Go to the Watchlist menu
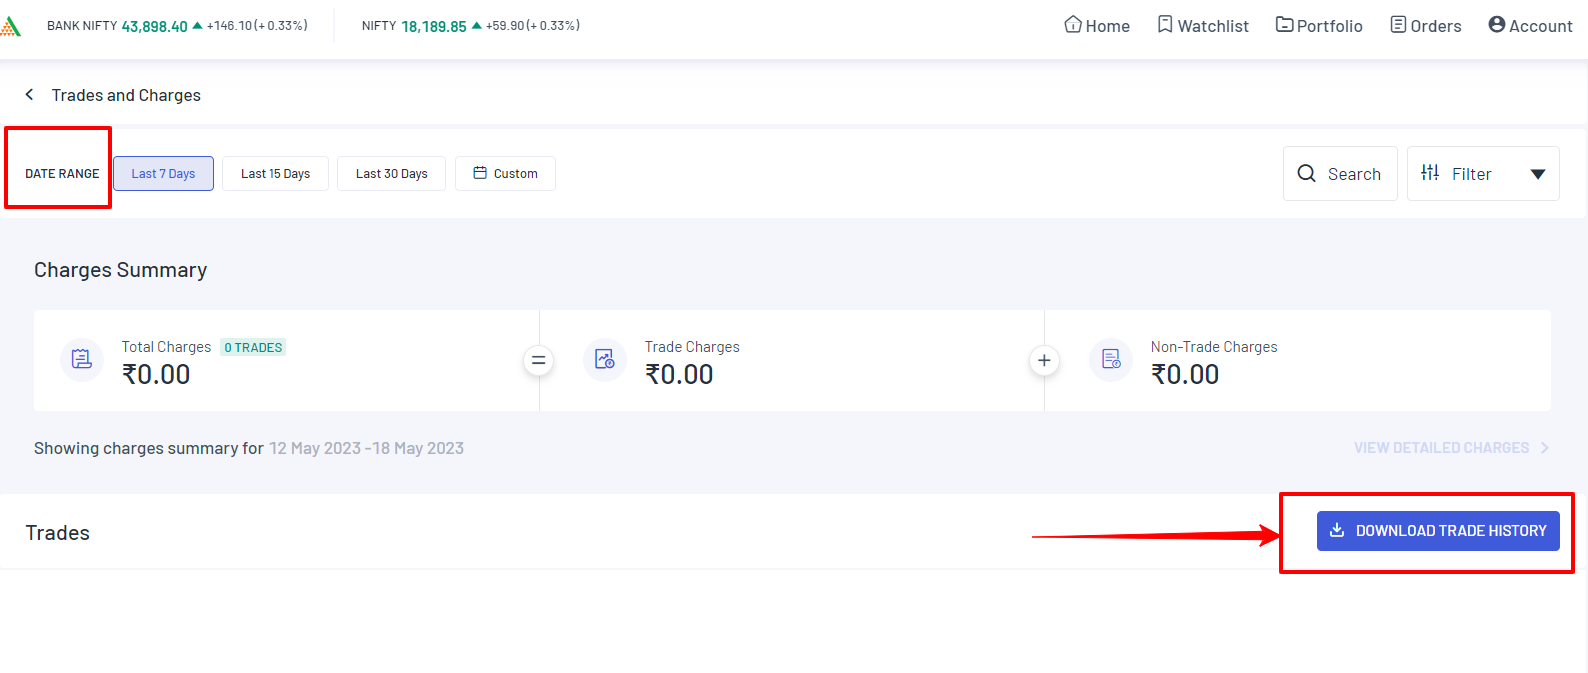The image size is (1588, 673). click(x=1203, y=26)
